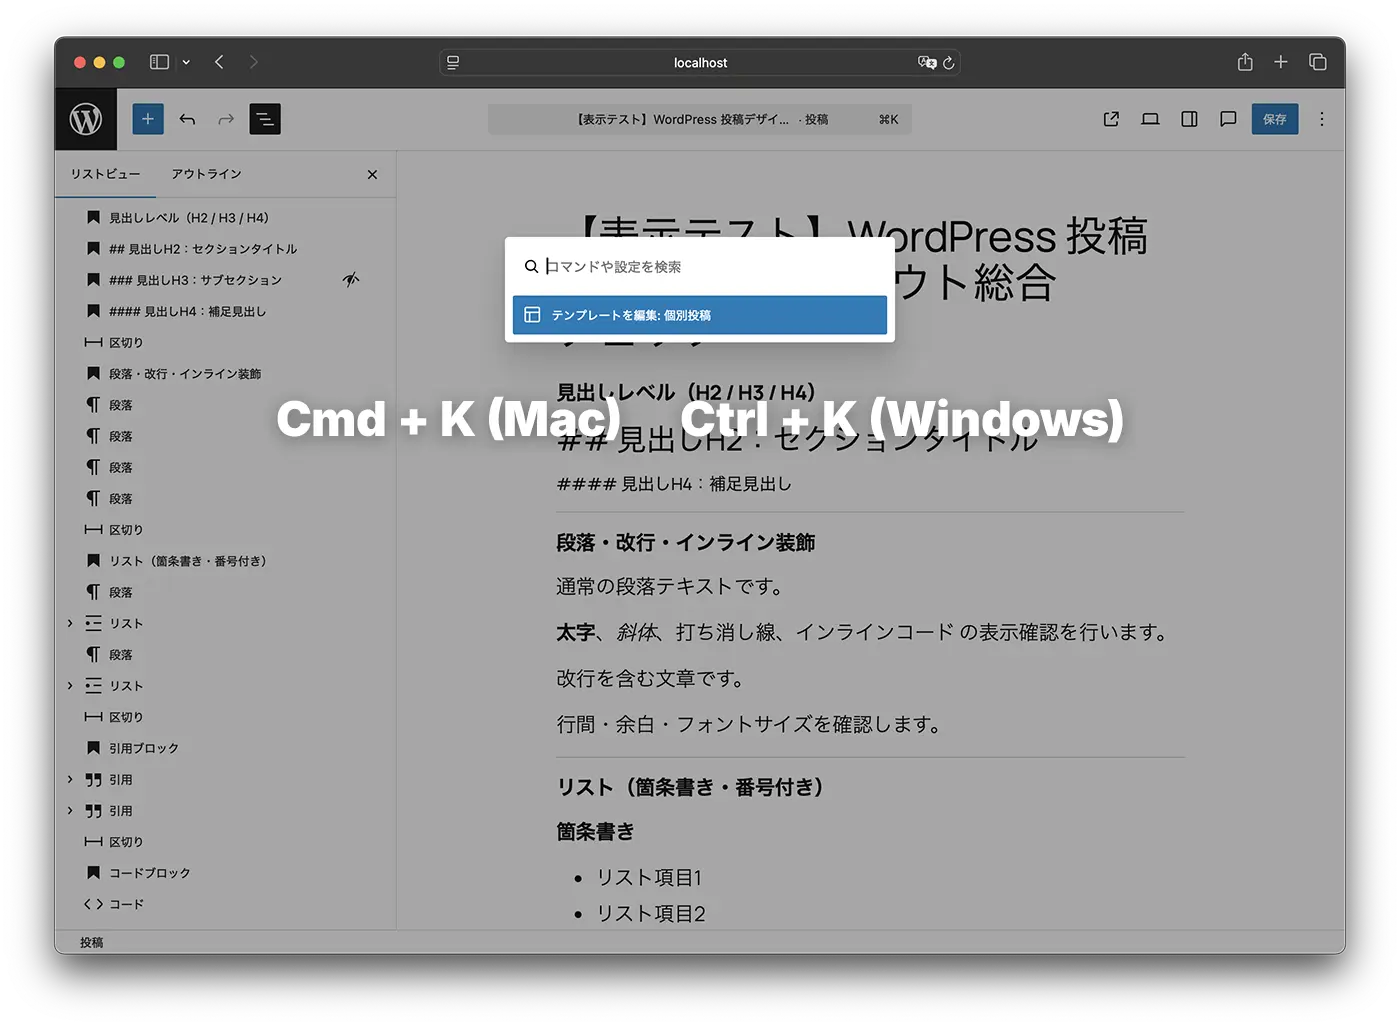This screenshot has width=1400, height=1026.
Task: Switch to the リストビュー tab
Action: pyautogui.click(x=104, y=173)
